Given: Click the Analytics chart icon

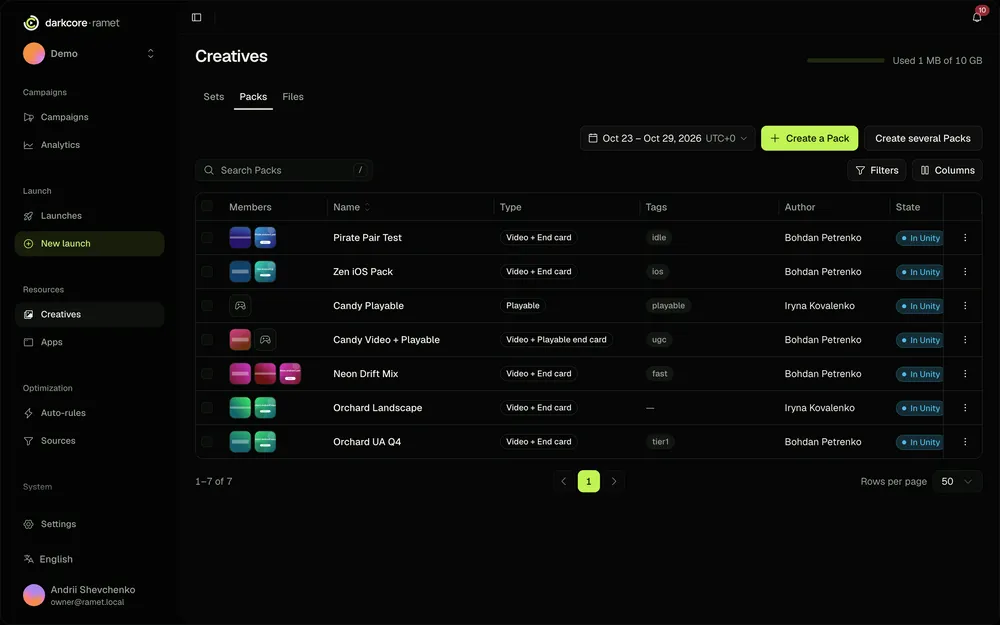Looking at the screenshot, I should point(29,145).
